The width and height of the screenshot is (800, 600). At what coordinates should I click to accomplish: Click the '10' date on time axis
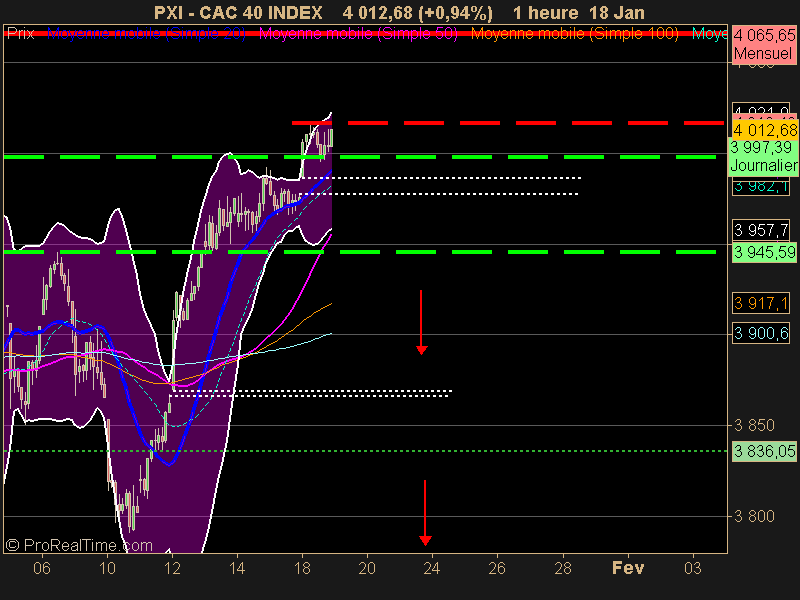(x=107, y=568)
